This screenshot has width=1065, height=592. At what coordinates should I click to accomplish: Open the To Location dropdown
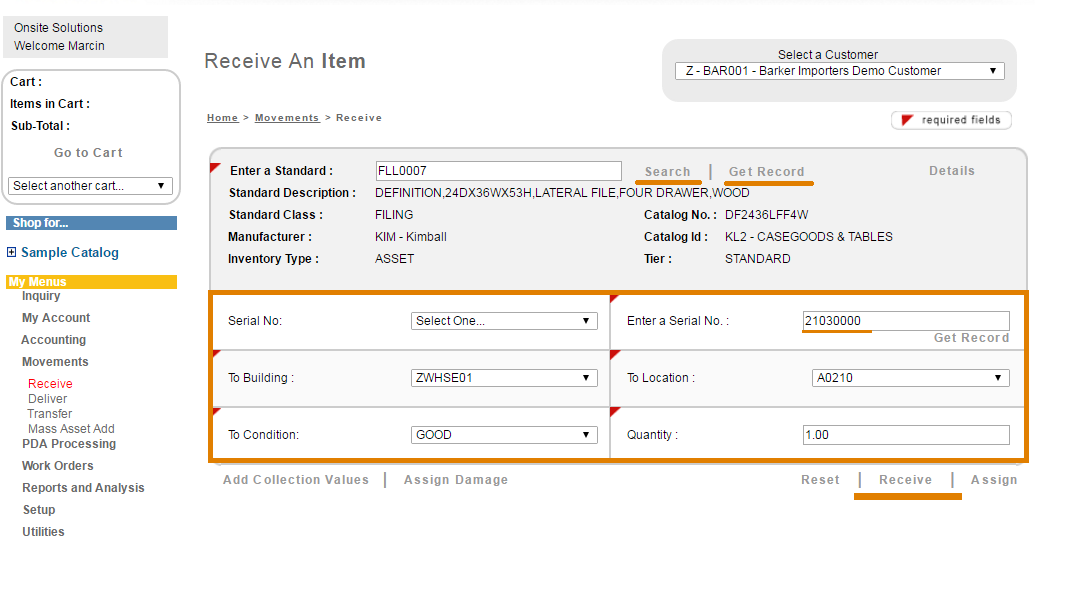tap(910, 378)
